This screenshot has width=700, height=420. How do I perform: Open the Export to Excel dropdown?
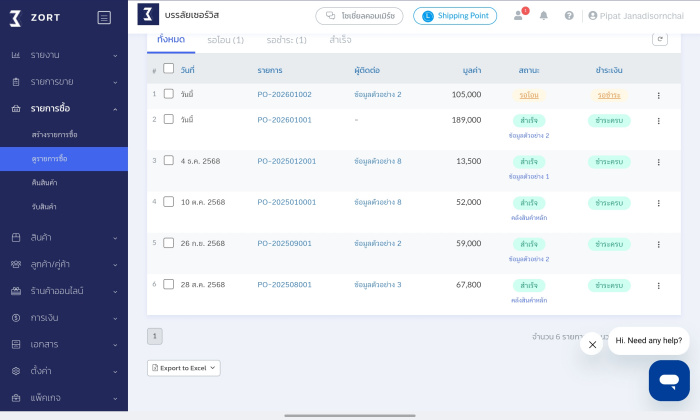tap(184, 368)
